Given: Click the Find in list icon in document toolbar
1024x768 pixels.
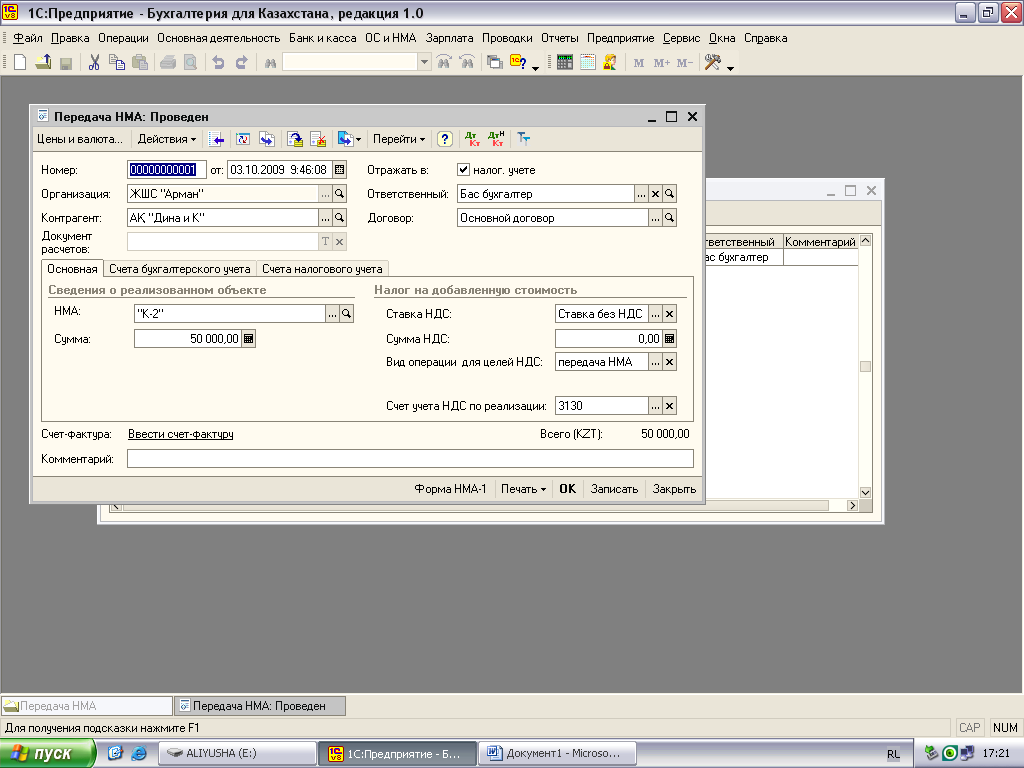Looking at the screenshot, I should click(217, 139).
